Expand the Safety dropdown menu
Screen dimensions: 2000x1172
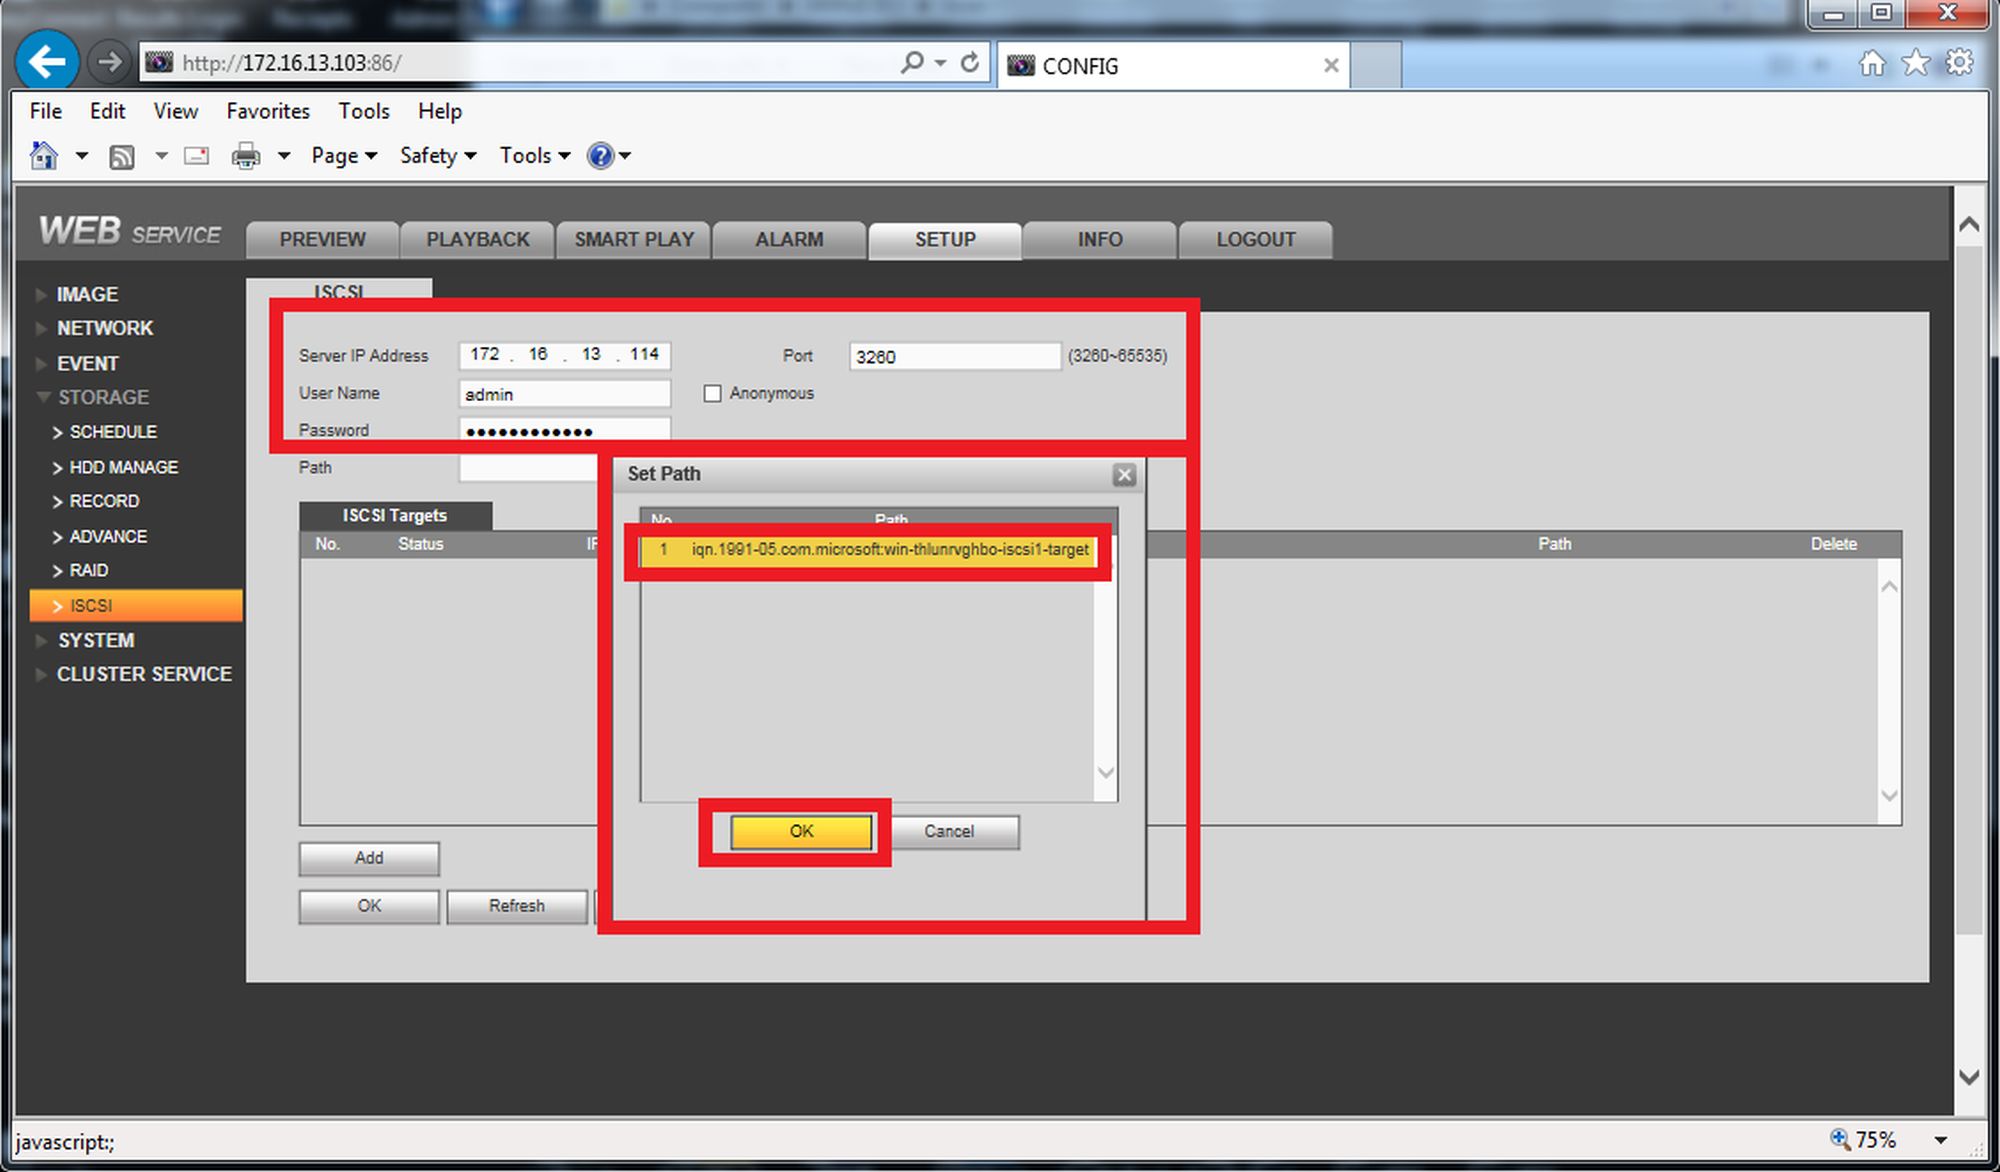click(438, 156)
